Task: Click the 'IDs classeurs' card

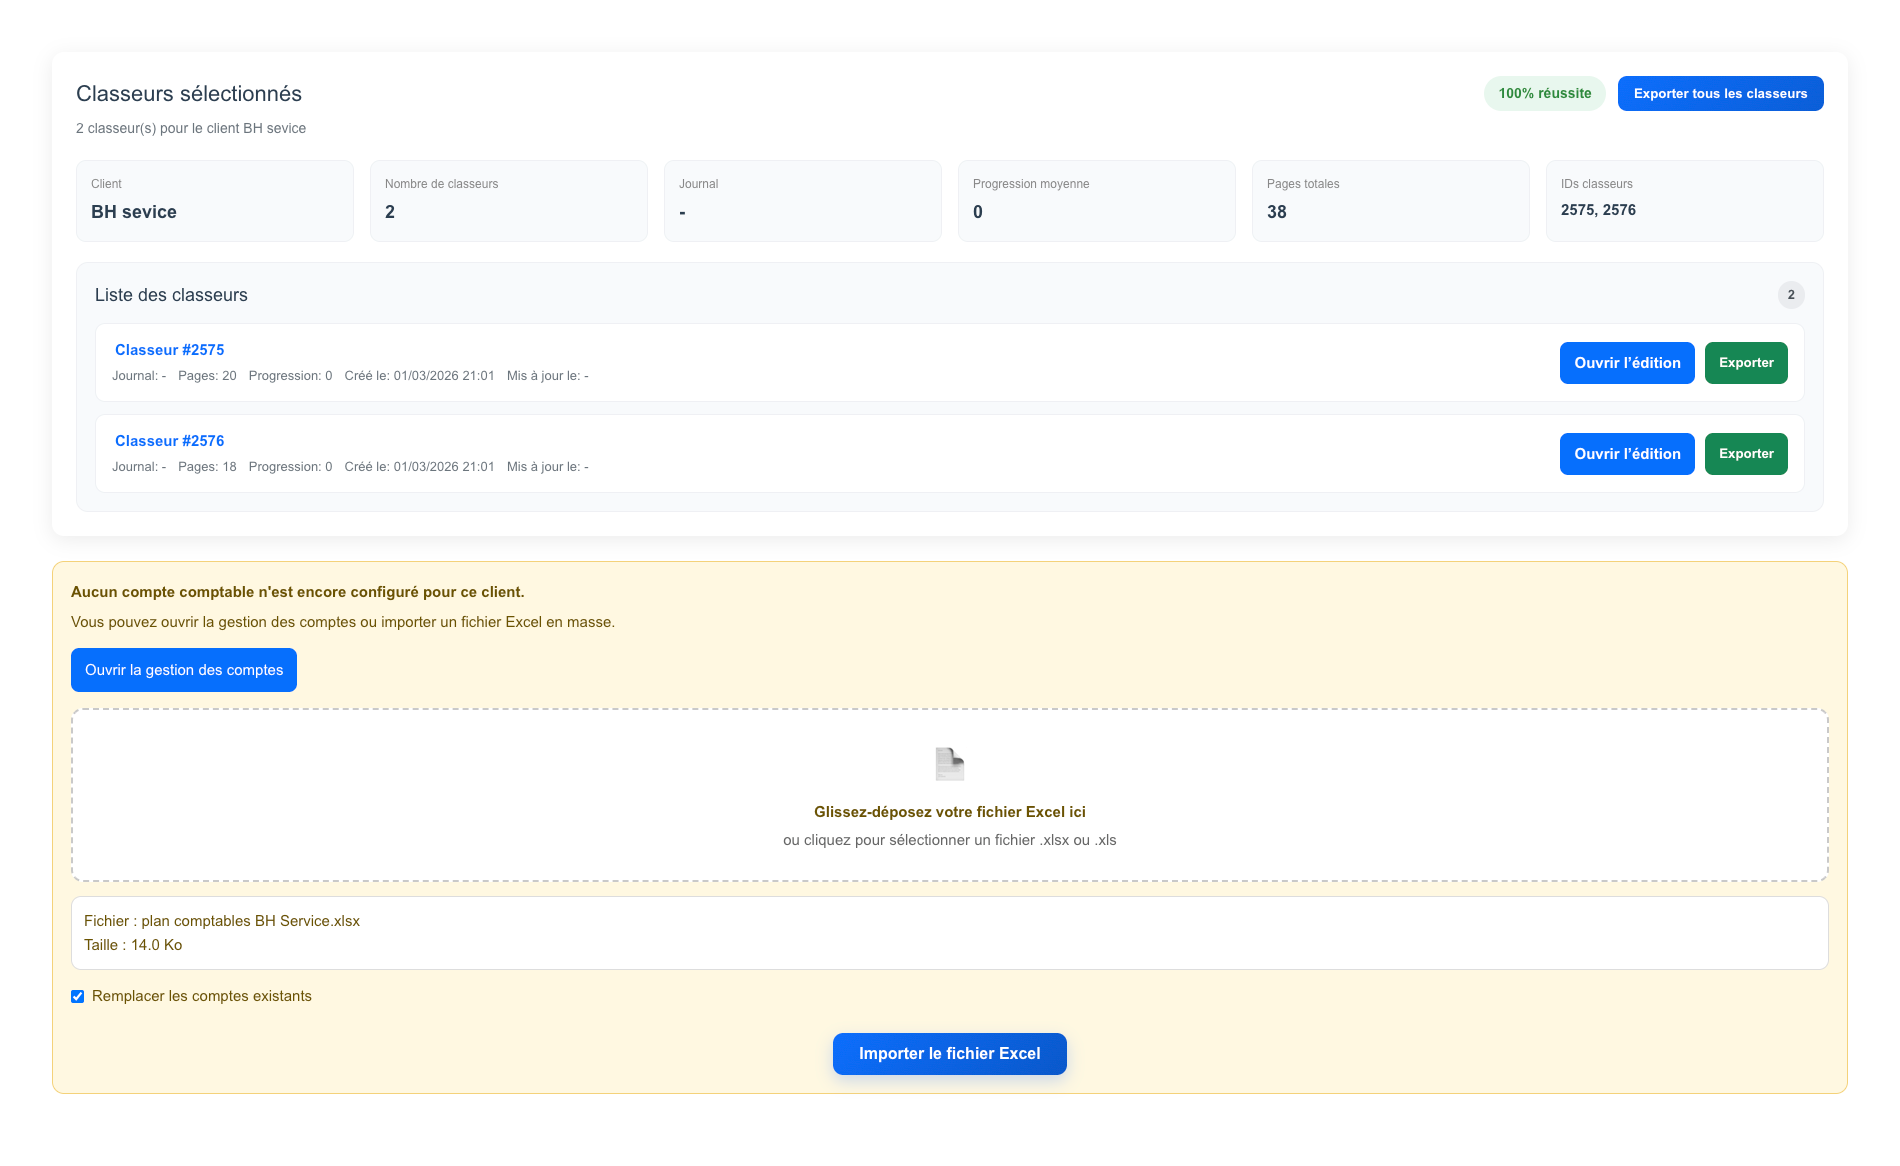Action: pyautogui.click(x=1684, y=201)
